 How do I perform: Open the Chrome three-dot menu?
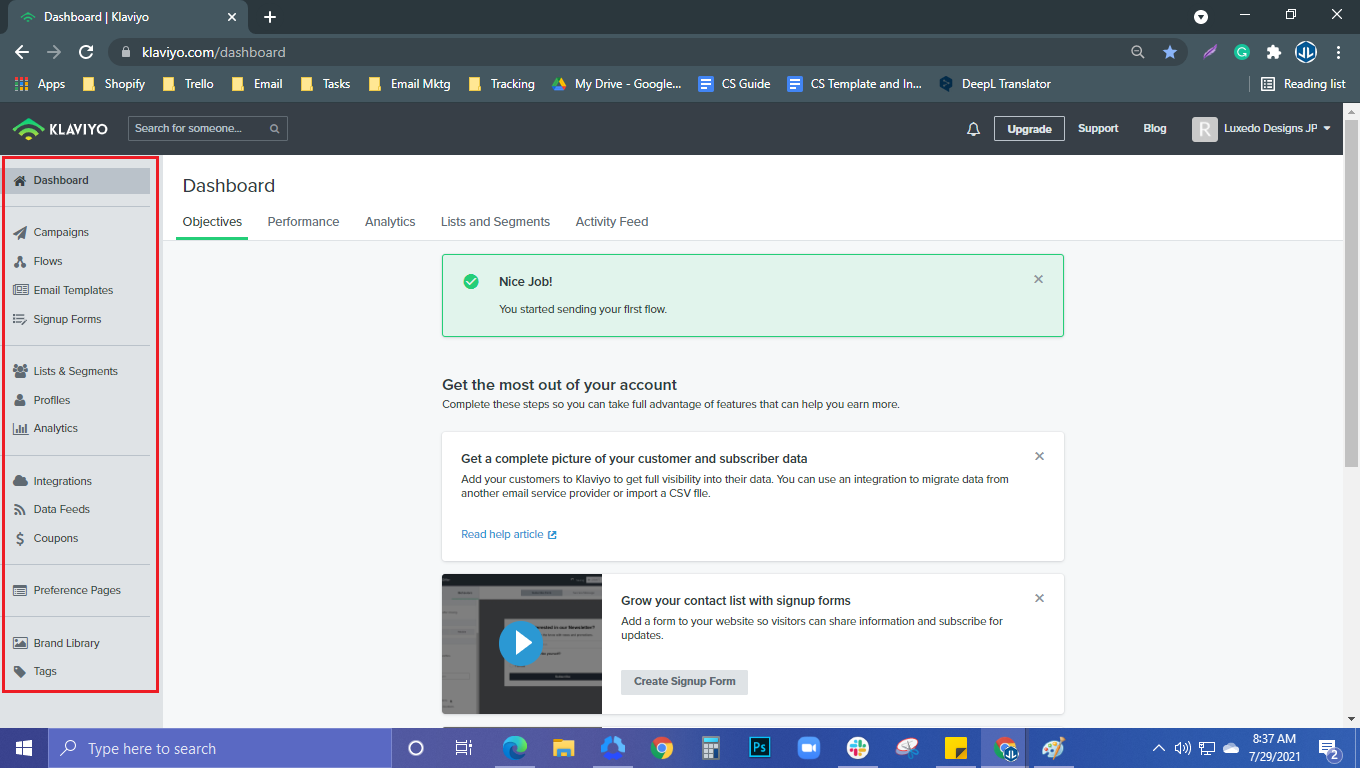pos(1338,52)
